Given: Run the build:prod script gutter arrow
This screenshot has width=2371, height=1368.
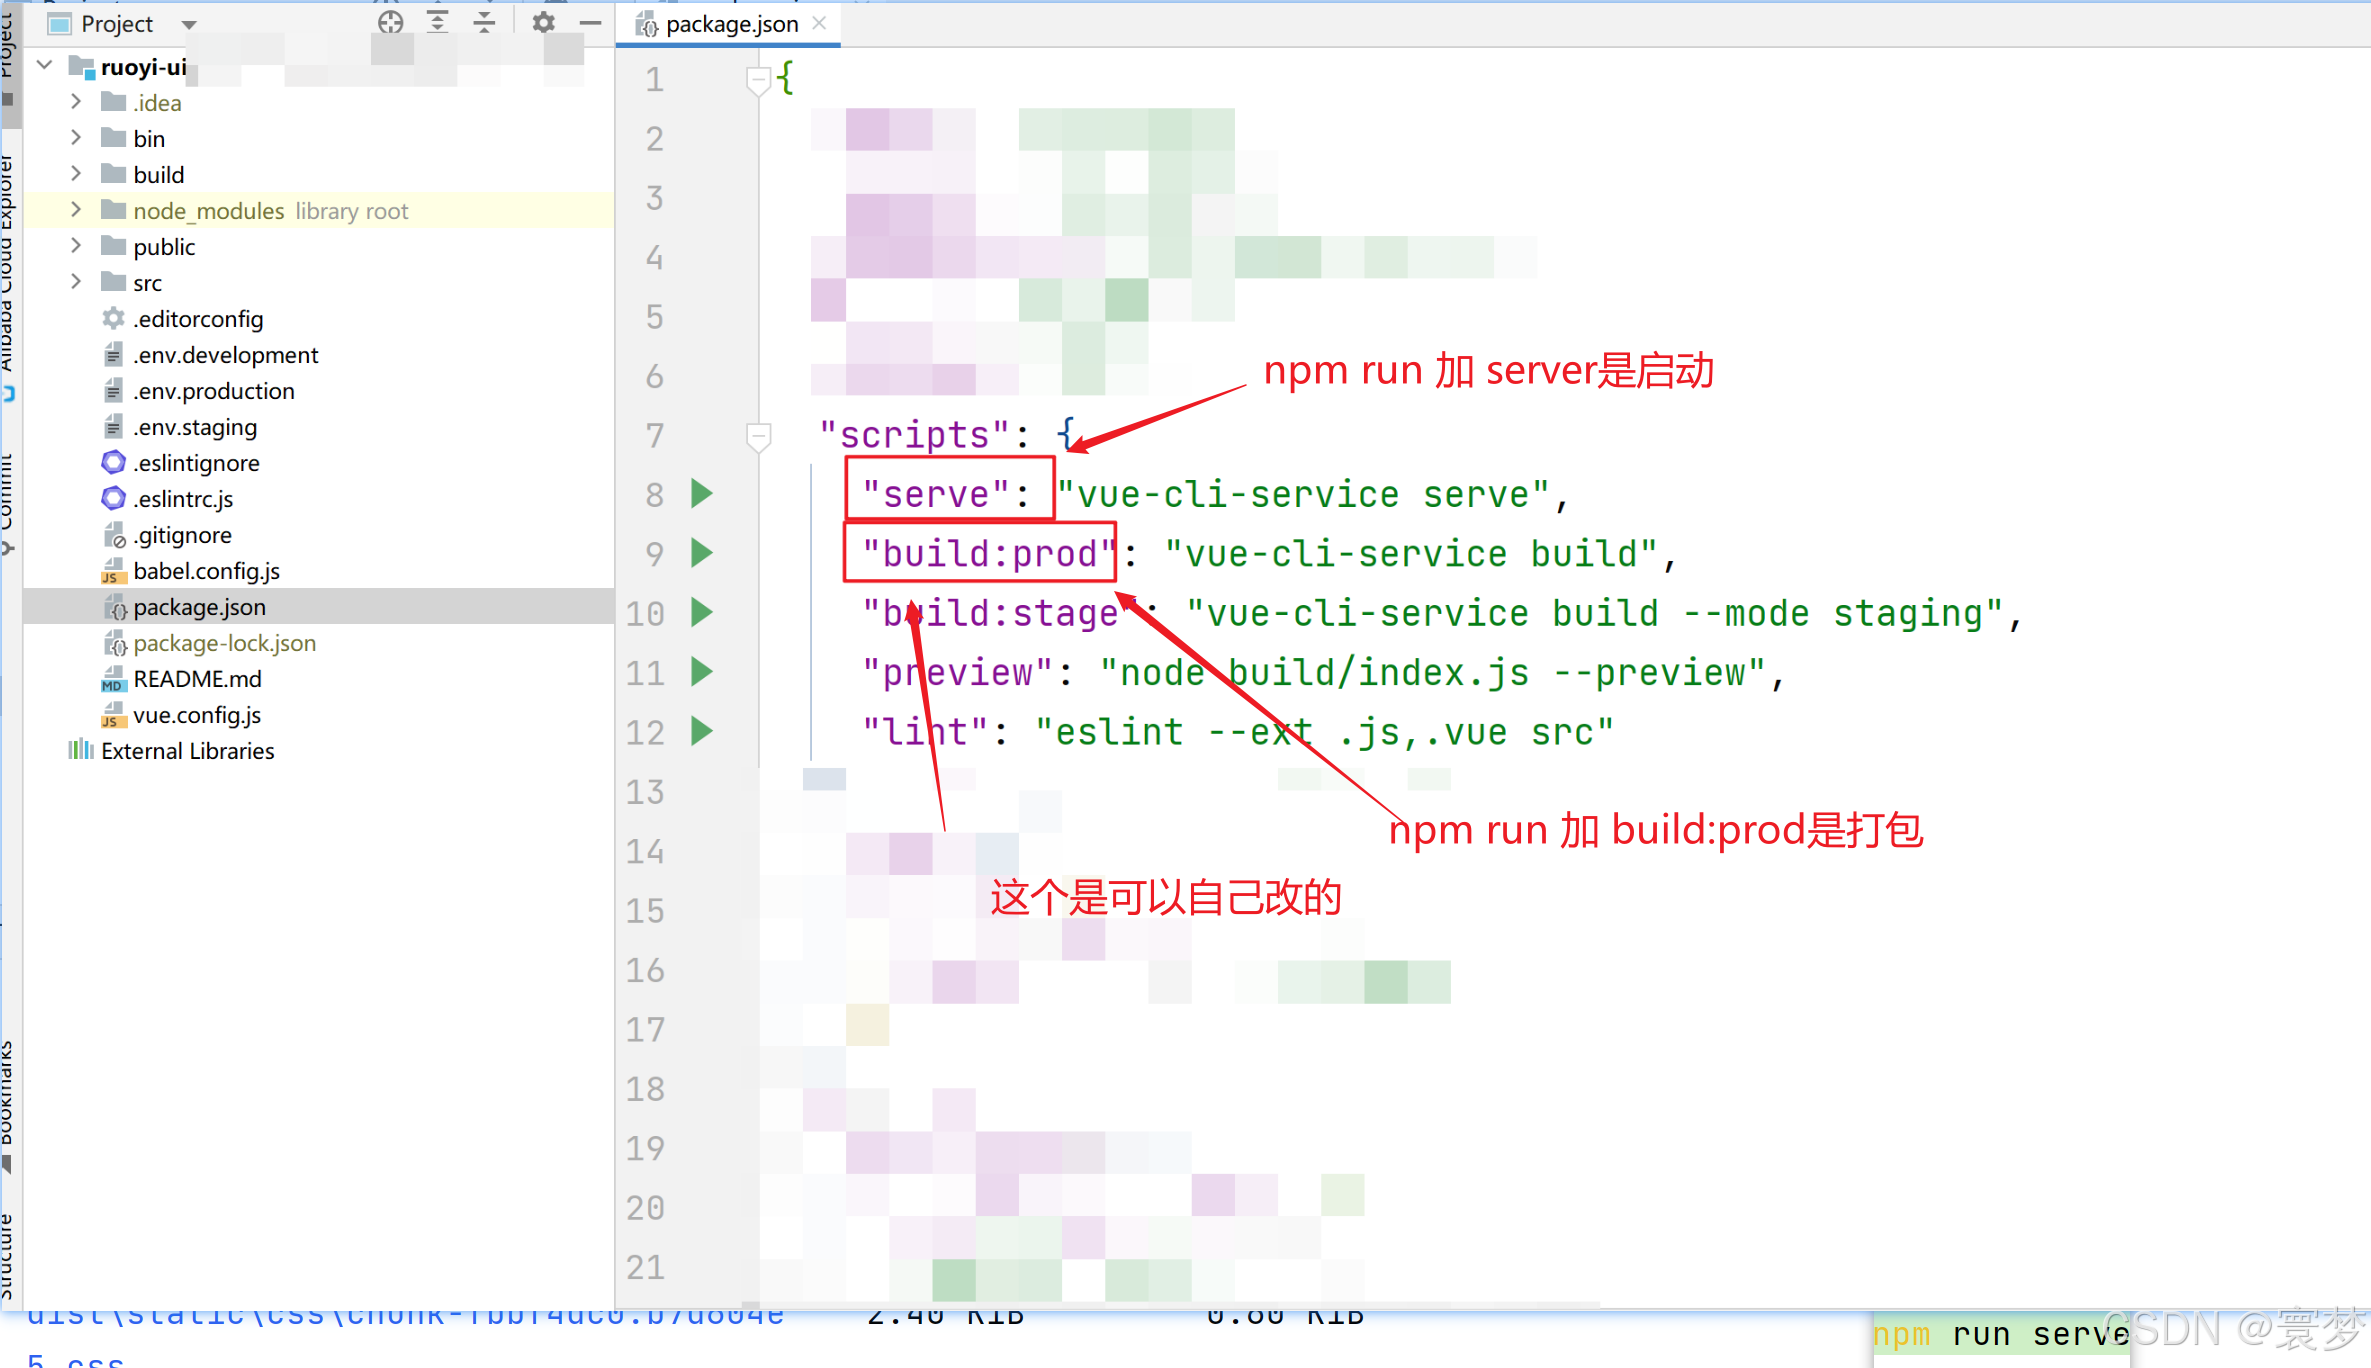Looking at the screenshot, I should [x=702, y=552].
